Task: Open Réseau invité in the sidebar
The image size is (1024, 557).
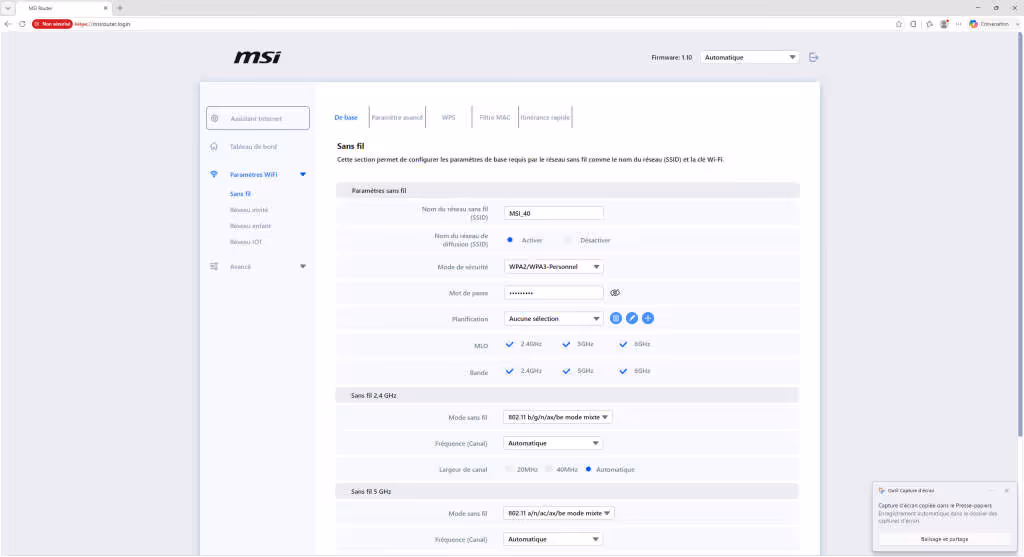Action: click(x=249, y=210)
